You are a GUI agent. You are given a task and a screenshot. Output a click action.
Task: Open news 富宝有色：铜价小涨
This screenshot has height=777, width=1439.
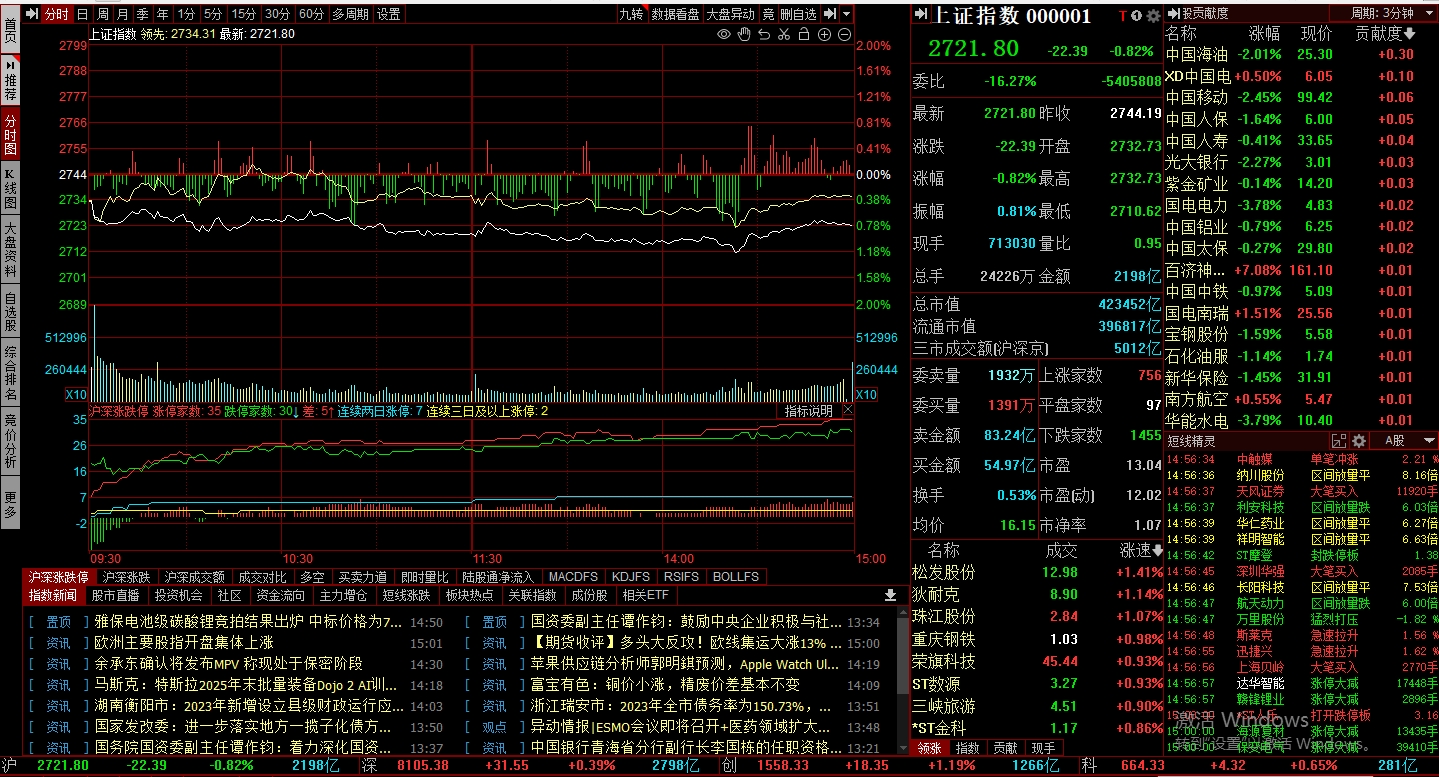665,685
